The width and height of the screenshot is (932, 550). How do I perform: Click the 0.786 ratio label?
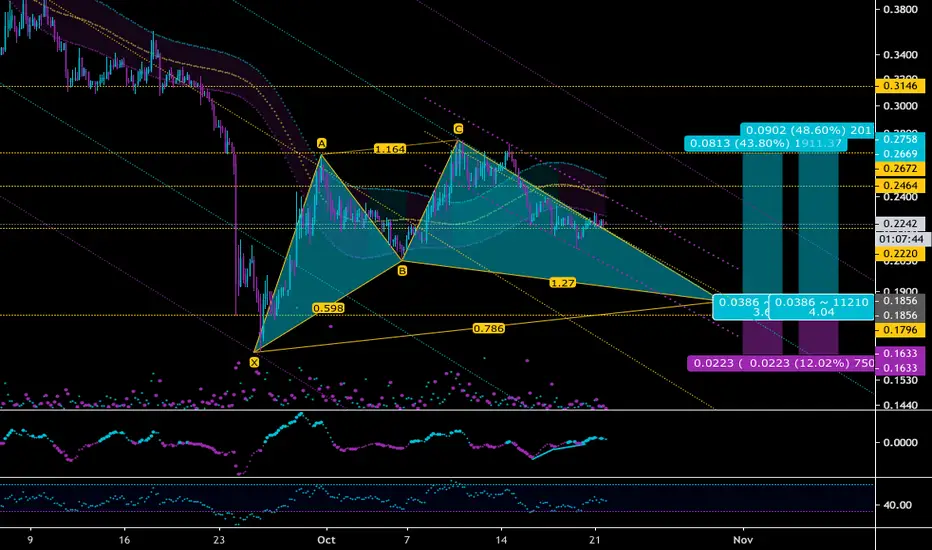(x=489, y=328)
